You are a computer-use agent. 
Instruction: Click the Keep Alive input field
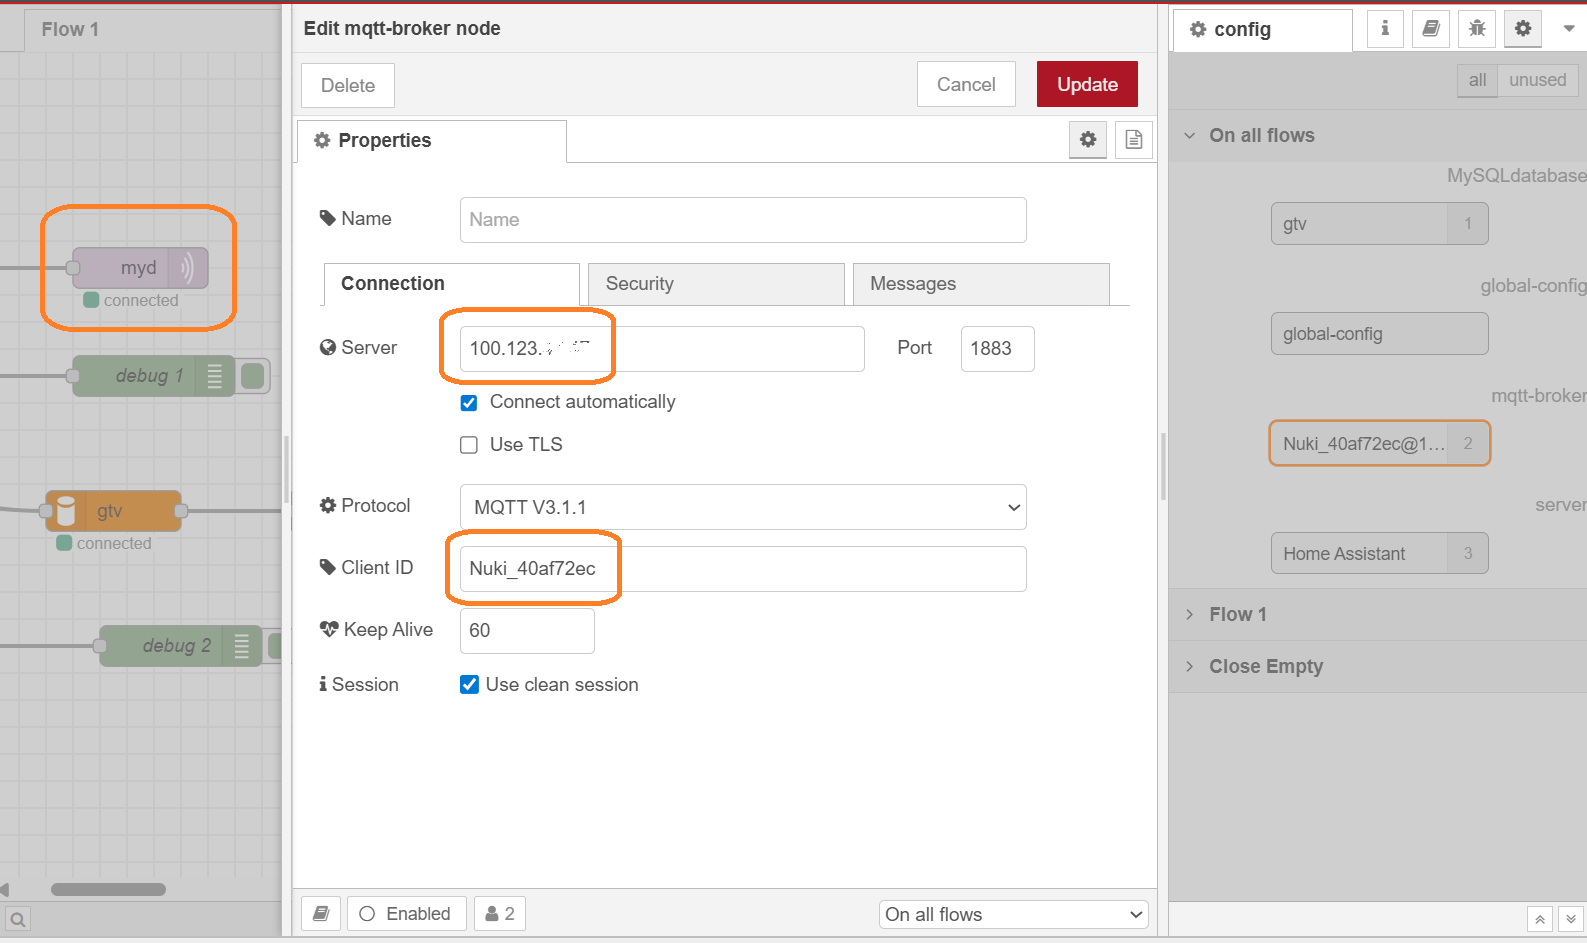click(x=527, y=631)
